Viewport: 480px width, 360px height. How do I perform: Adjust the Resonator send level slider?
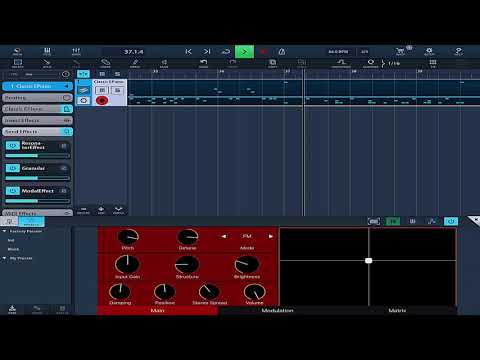(x=37, y=156)
